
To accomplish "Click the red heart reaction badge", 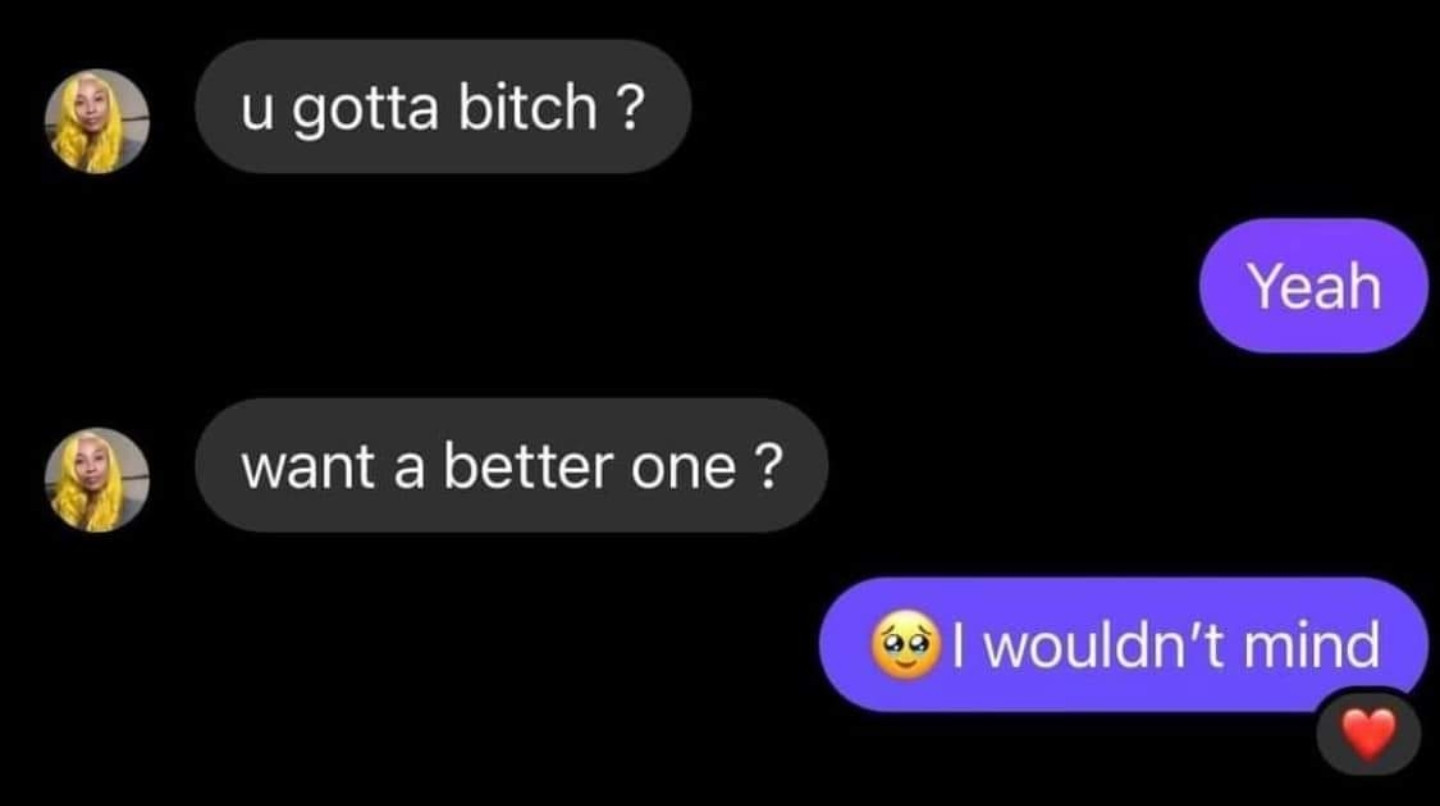I will [1368, 735].
